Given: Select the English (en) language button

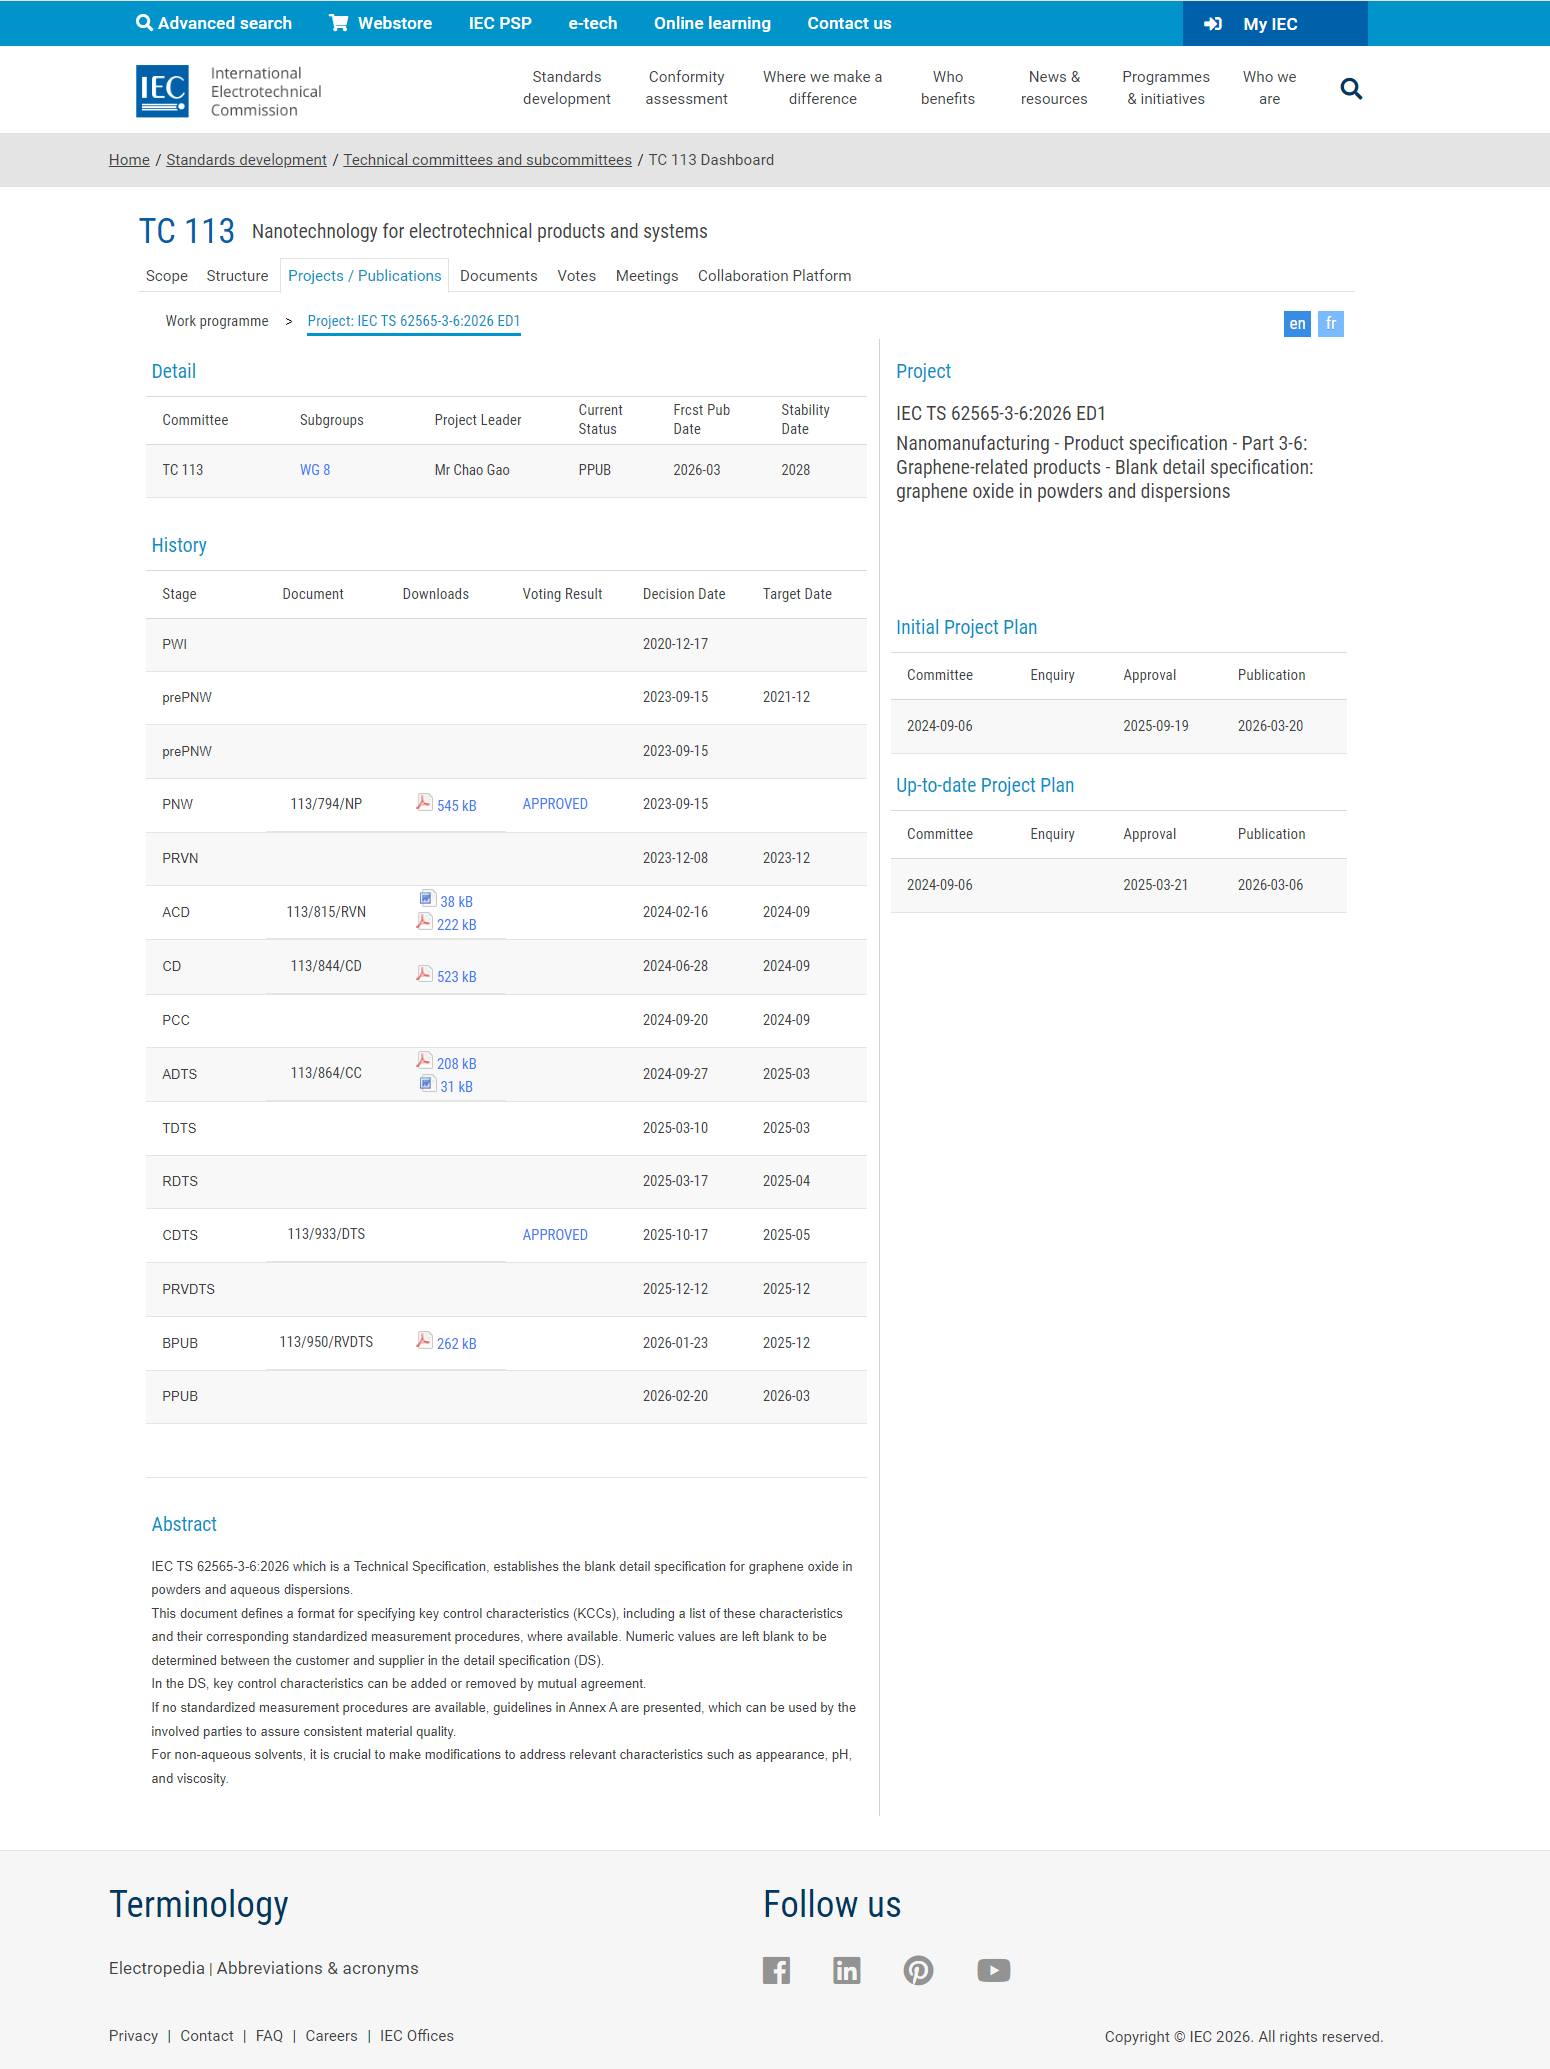Looking at the screenshot, I should 1297,323.
